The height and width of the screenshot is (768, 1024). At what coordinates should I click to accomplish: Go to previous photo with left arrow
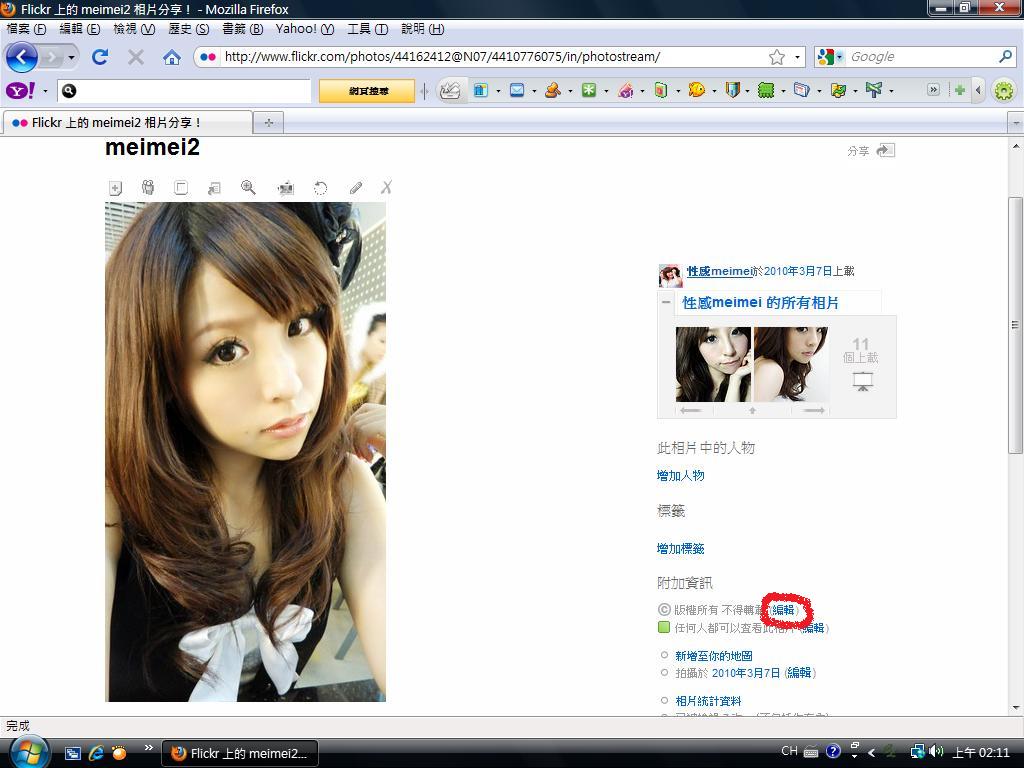point(690,411)
